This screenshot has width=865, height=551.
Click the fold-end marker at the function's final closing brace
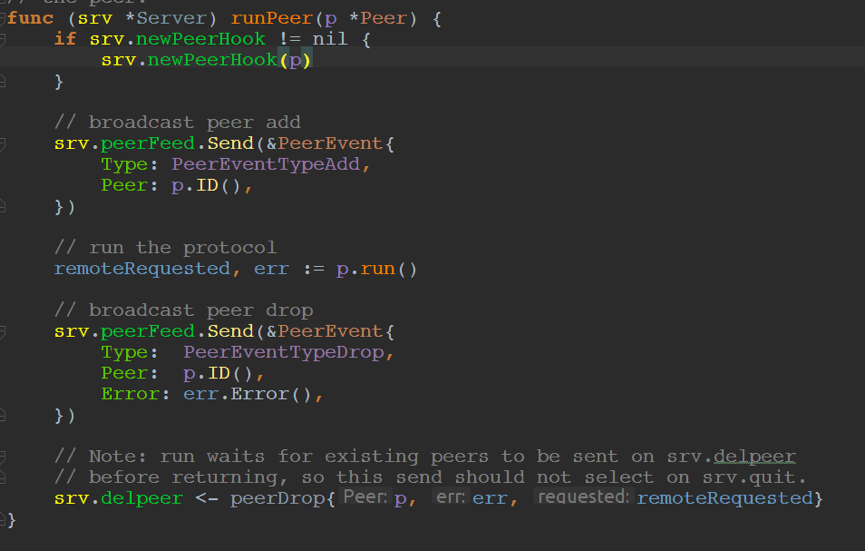[x=2, y=520]
